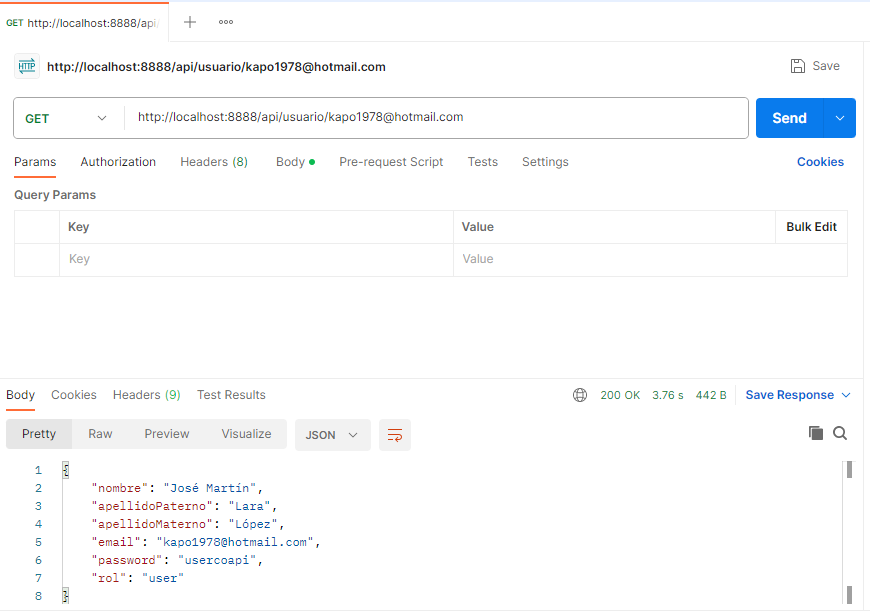
Task: Expand the Send button arrow options
Action: [x=839, y=118]
